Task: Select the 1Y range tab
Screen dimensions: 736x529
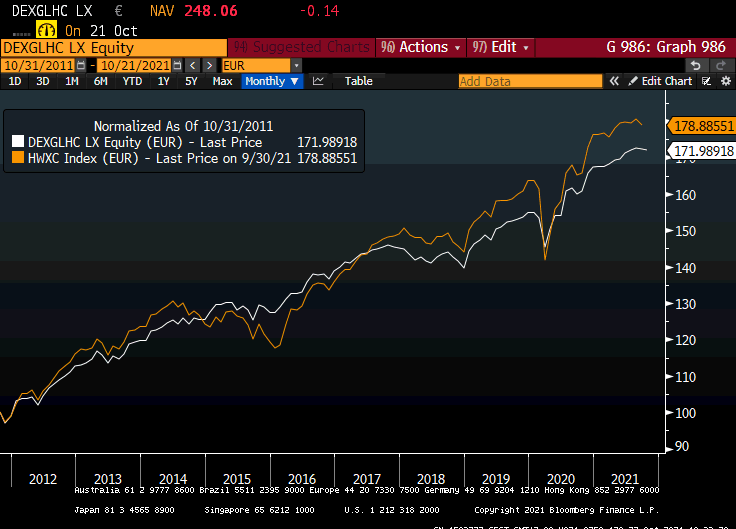Action: pyautogui.click(x=163, y=81)
